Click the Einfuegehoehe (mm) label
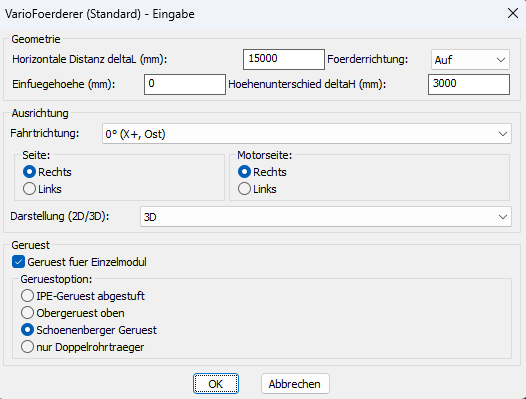Screen dimensions: 526x399 point(64,84)
